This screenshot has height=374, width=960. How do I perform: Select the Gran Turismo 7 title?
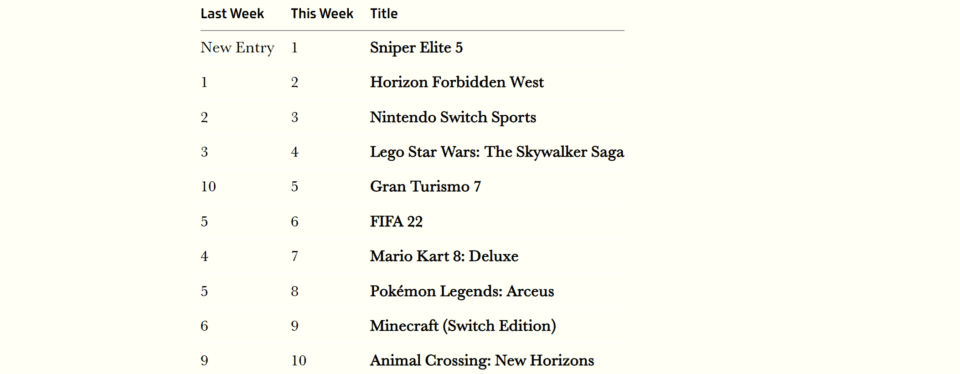click(x=426, y=187)
